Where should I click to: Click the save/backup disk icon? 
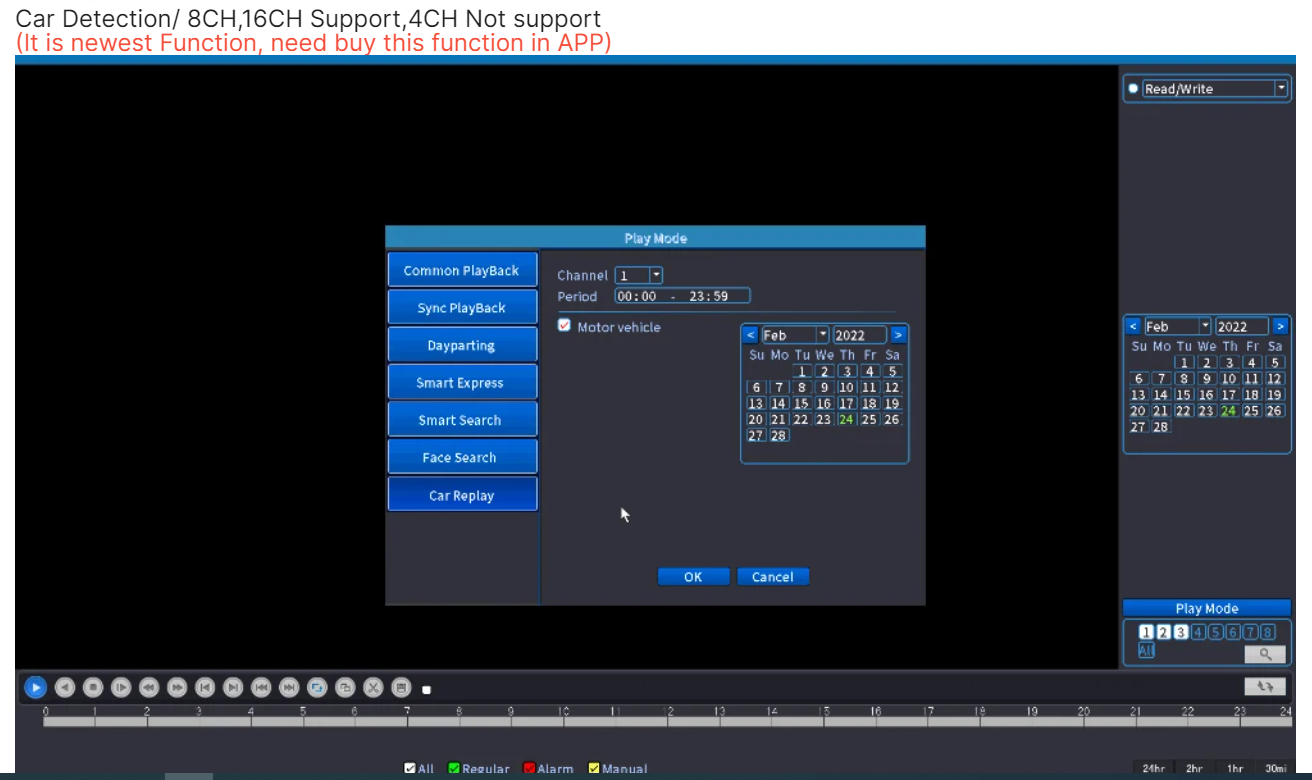pyautogui.click(x=401, y=687)
